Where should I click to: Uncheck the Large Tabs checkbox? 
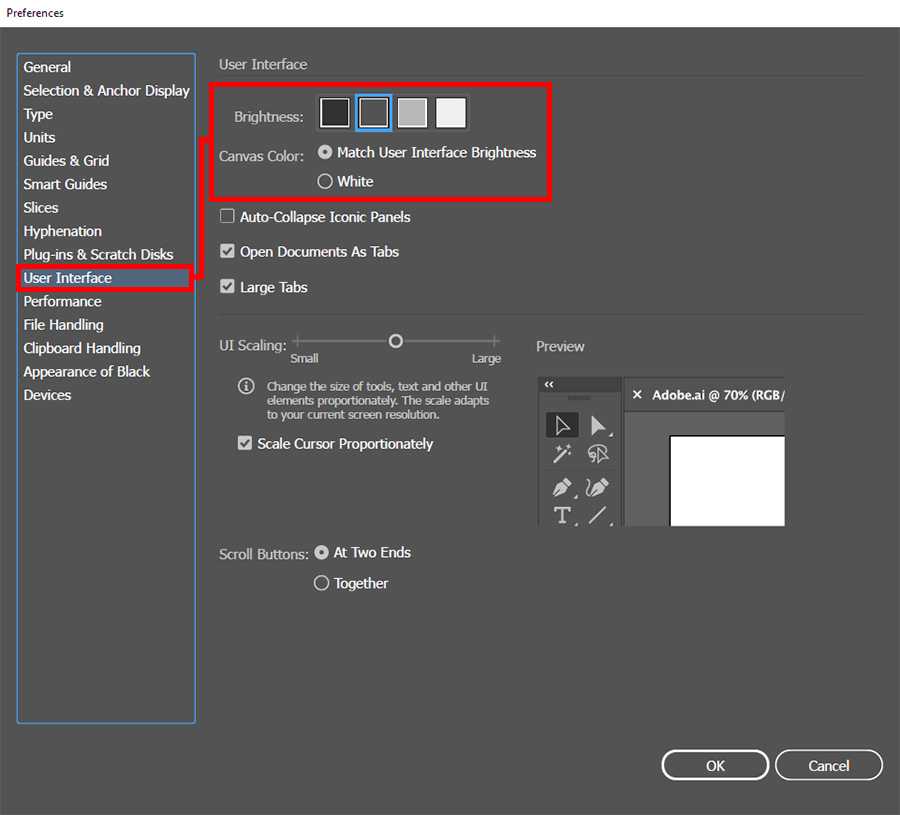coord(228,287)
